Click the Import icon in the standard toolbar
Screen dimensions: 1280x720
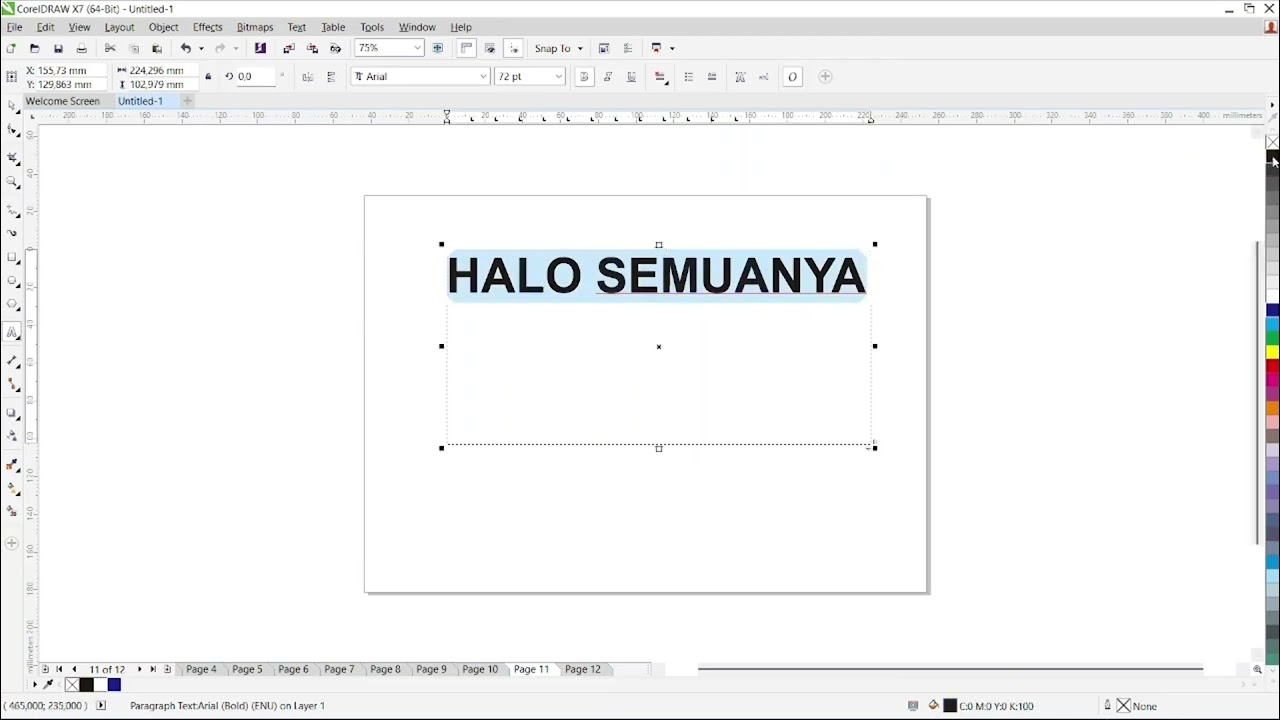[289, 48]
